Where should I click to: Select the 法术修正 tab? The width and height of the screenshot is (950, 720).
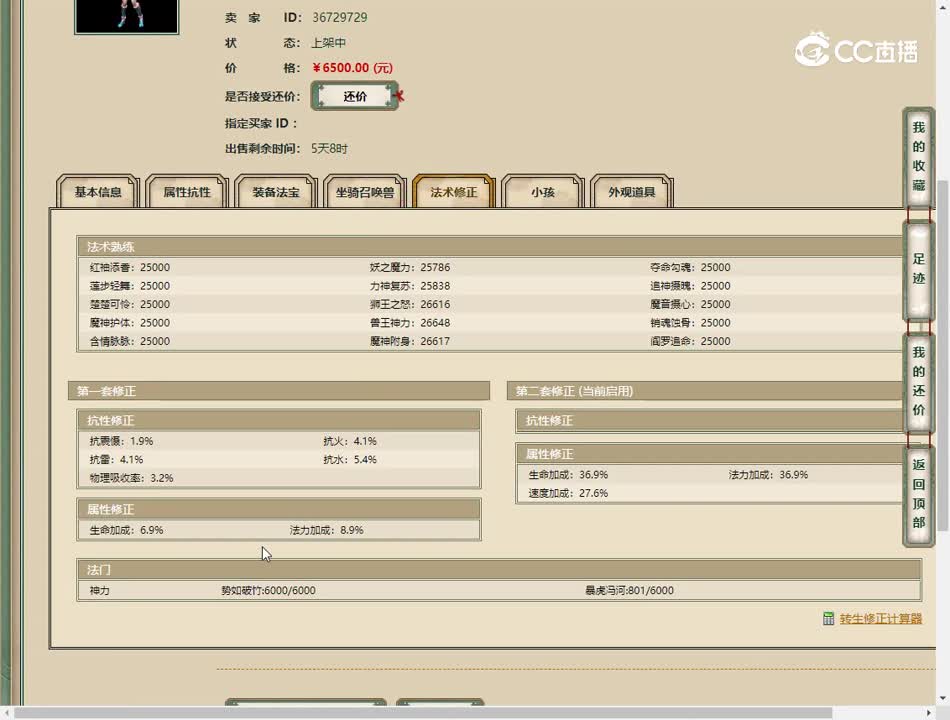pos(454,192)
